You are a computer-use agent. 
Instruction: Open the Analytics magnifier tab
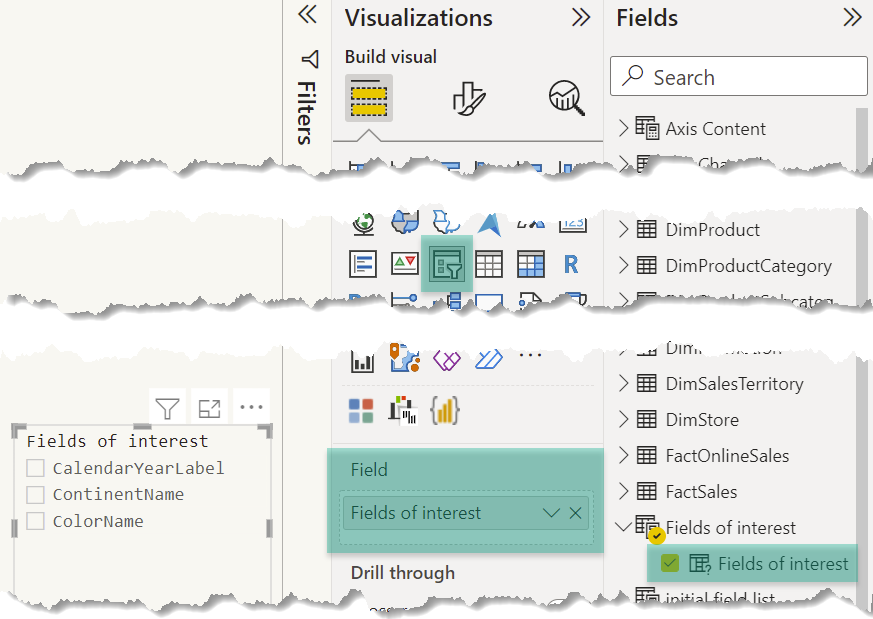566,98
